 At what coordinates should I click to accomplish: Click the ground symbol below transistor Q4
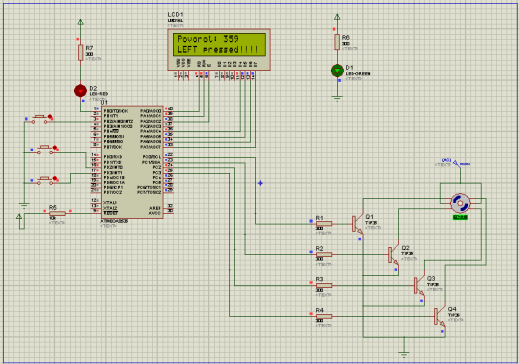[404, 354]
